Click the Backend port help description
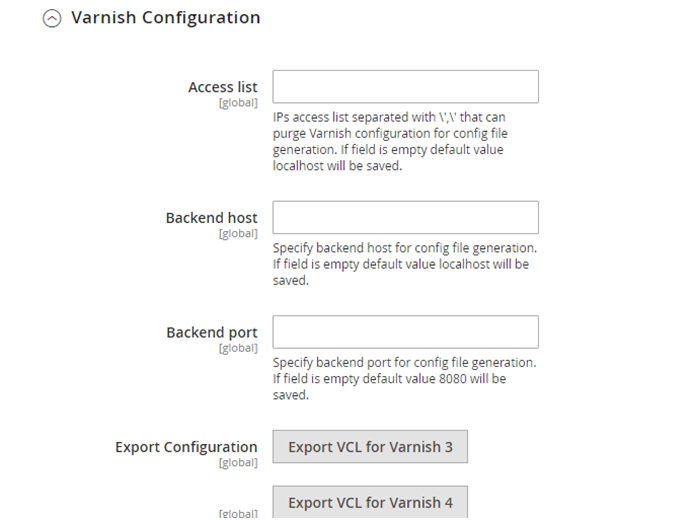694x520 pixels. tap(403, 379)
